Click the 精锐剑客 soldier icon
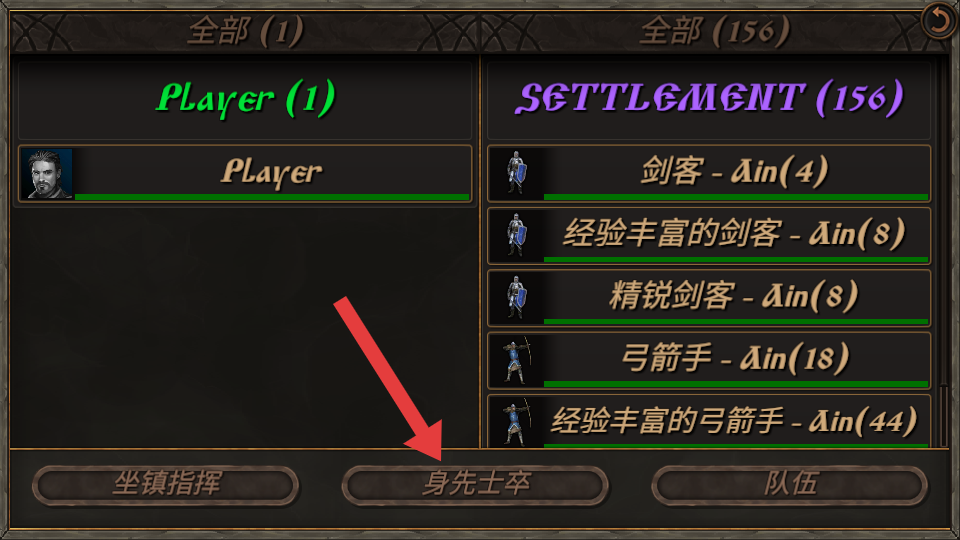This screenshot has width=960, height=540. point(517,298)
